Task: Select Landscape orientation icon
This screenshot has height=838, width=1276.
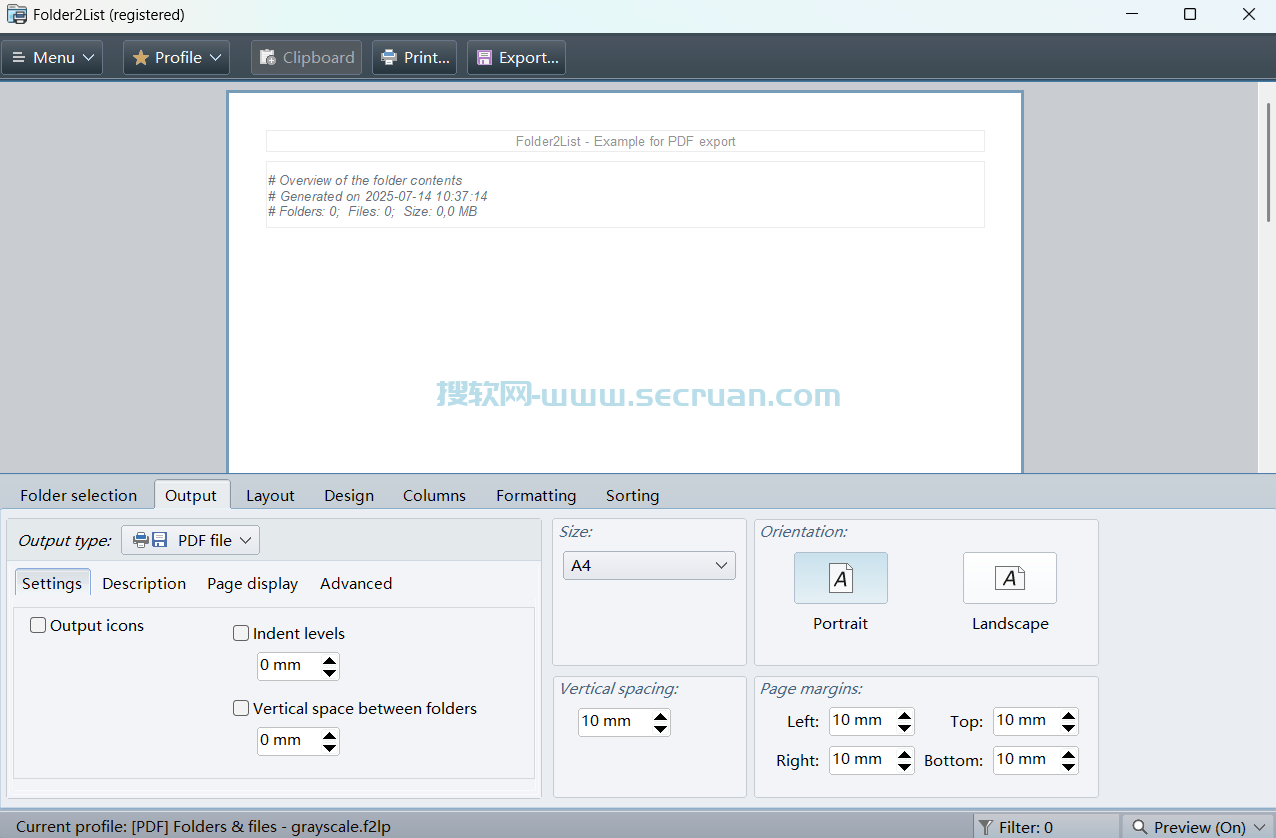Action: [1010, 578]
